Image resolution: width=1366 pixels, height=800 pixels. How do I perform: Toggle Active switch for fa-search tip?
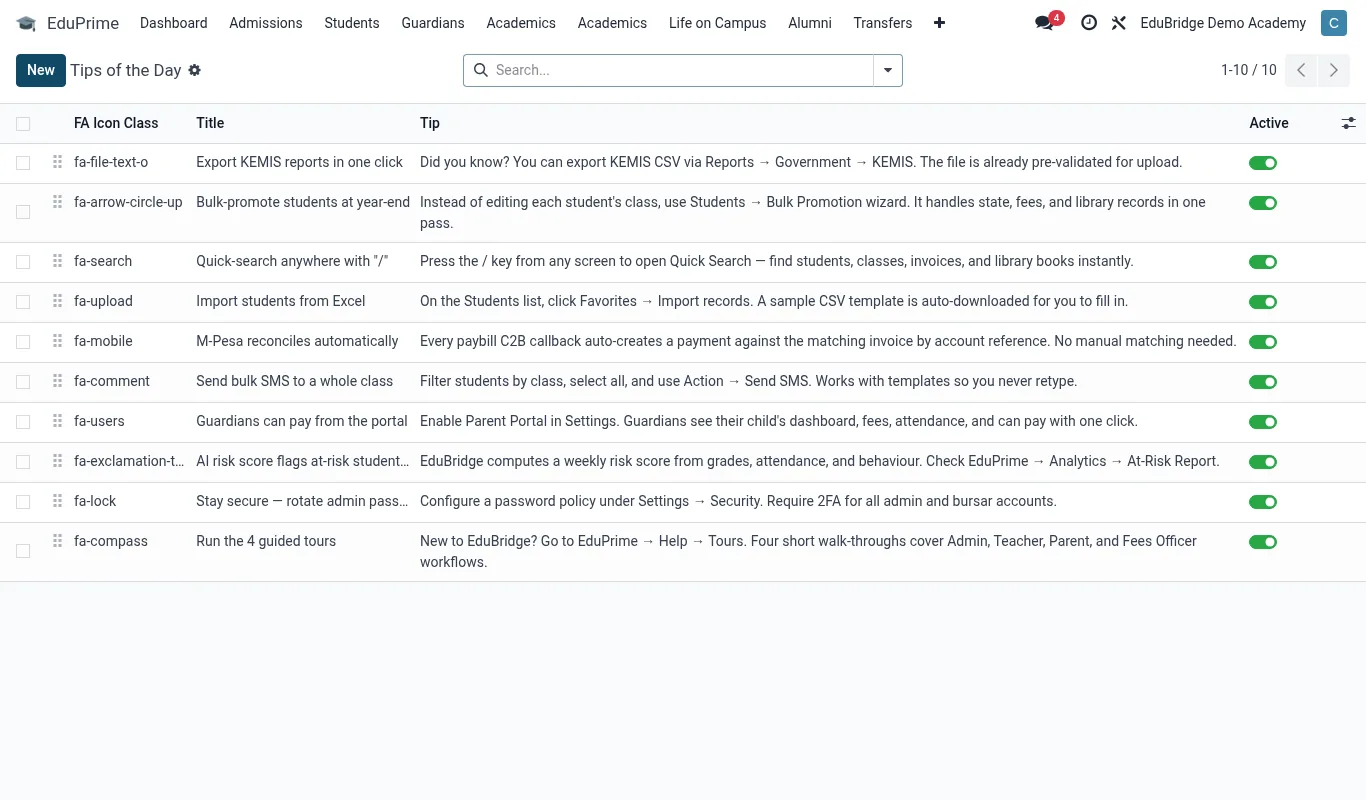(x=1263, y=262)
